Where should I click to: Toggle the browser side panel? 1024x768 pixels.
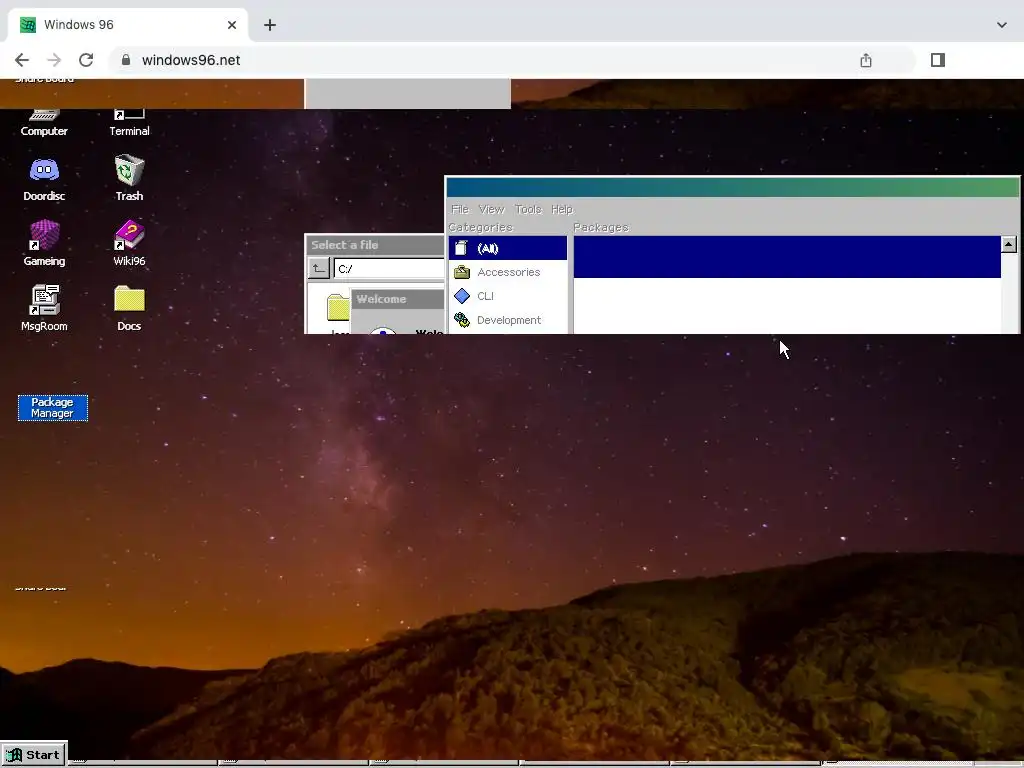tap(938, 60)
